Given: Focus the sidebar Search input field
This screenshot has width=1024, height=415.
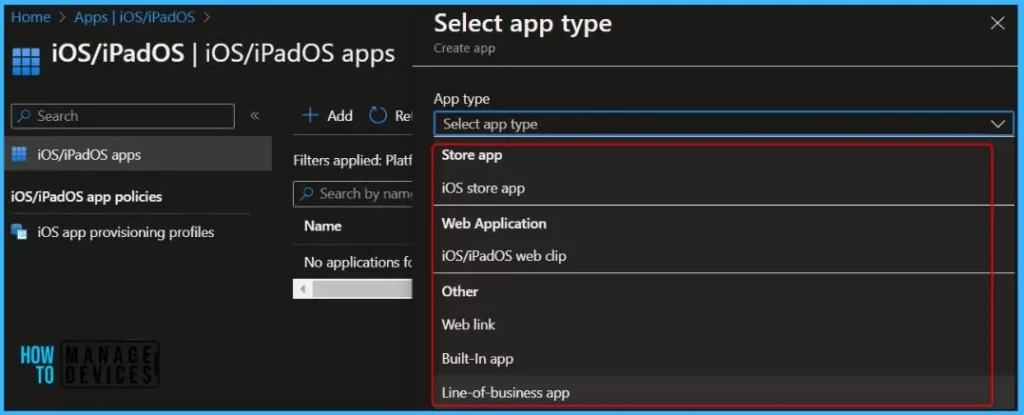Looking at the screenshot, I should [x=123, y=116].
